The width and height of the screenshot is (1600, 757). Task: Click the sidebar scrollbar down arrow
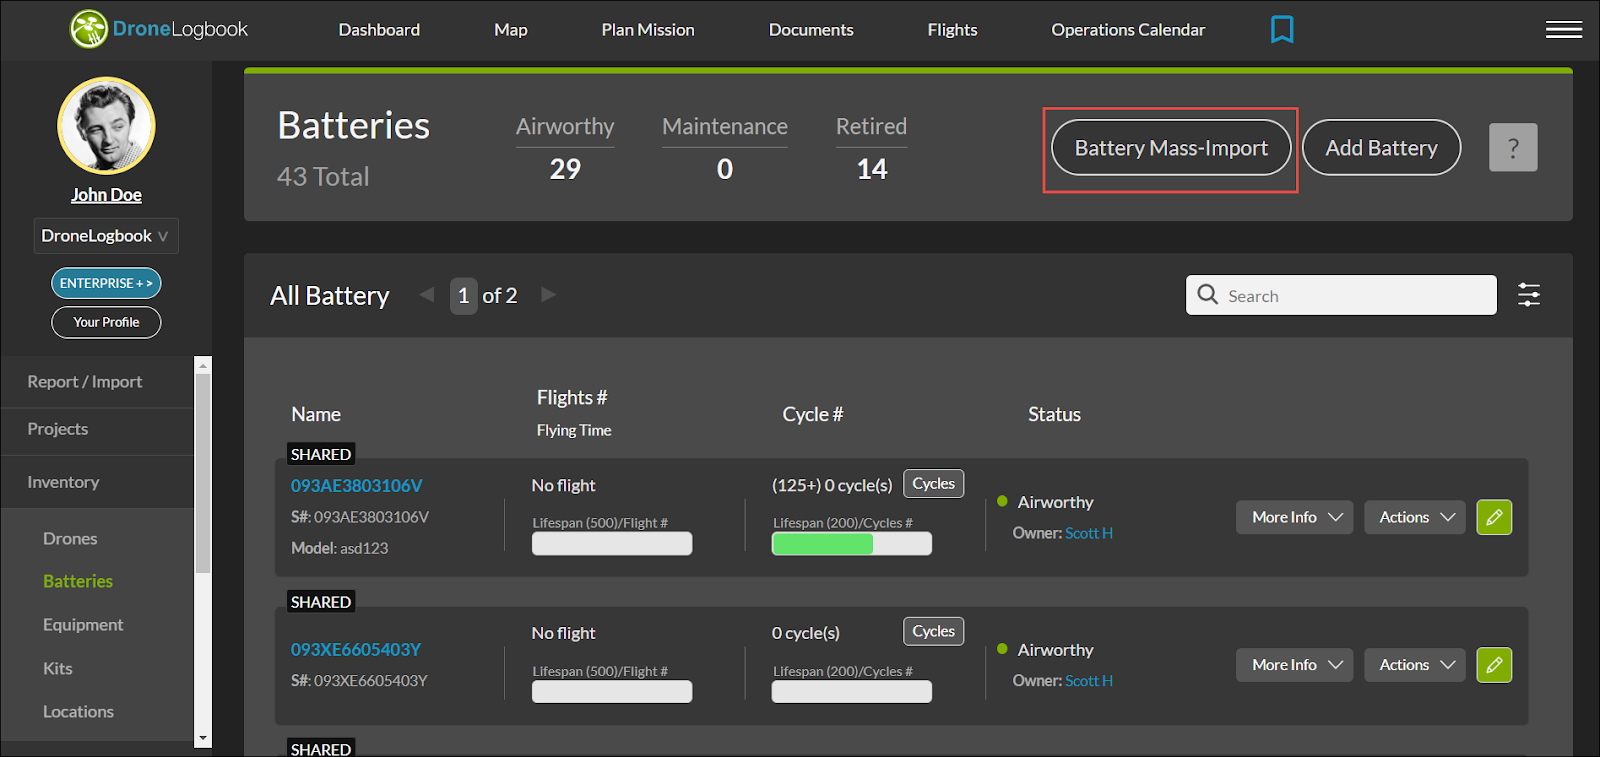[203, 738]
